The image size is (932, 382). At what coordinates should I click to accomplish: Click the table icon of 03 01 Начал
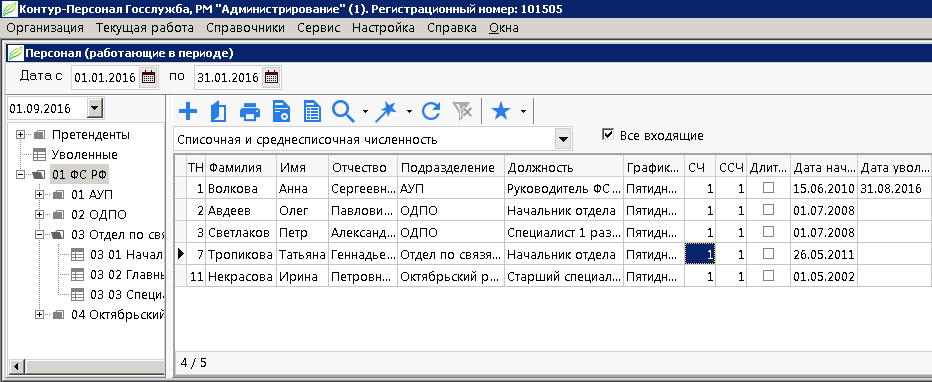(78, 255)
